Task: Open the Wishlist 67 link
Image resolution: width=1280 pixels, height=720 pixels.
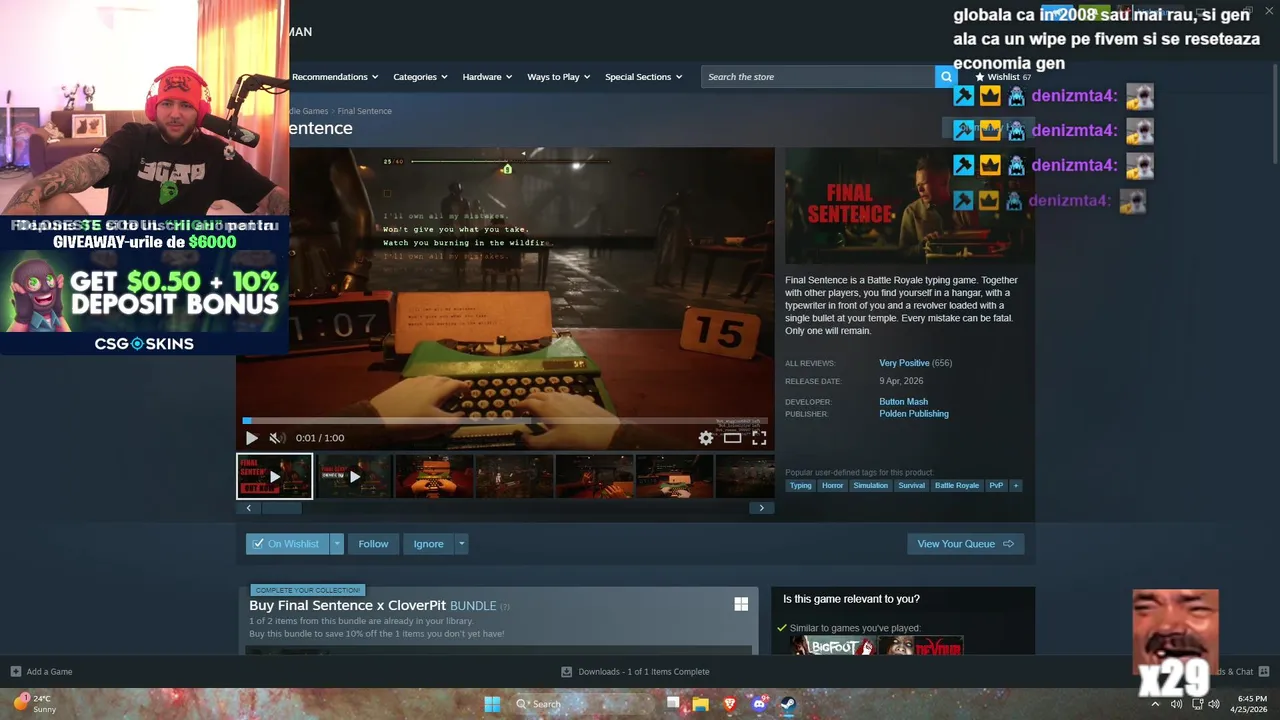Action: 1003,77
